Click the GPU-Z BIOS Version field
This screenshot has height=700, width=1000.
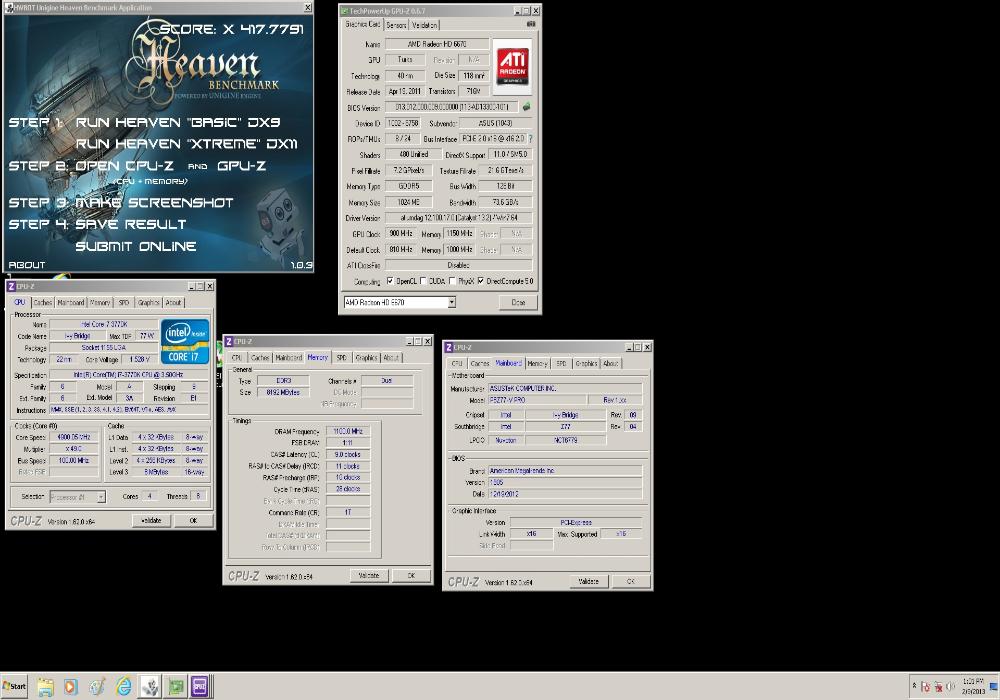tap(452, 107)
